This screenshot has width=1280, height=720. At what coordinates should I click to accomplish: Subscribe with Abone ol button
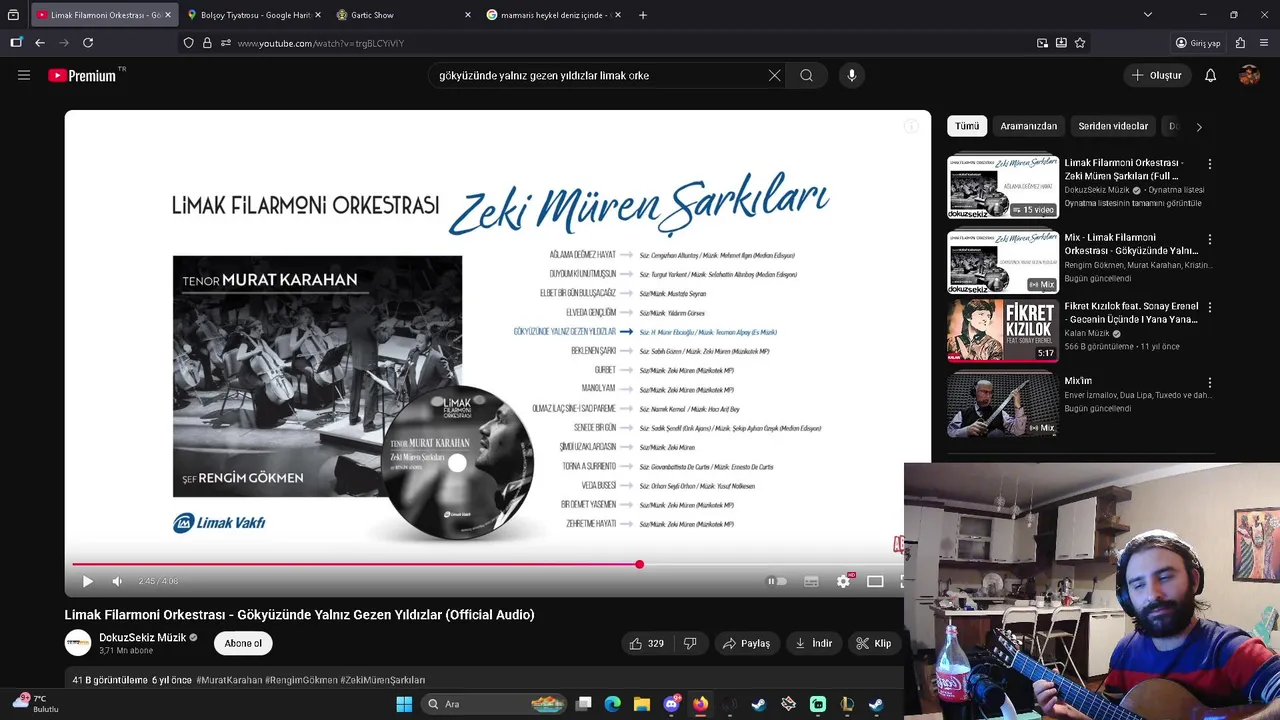(243, 643)
